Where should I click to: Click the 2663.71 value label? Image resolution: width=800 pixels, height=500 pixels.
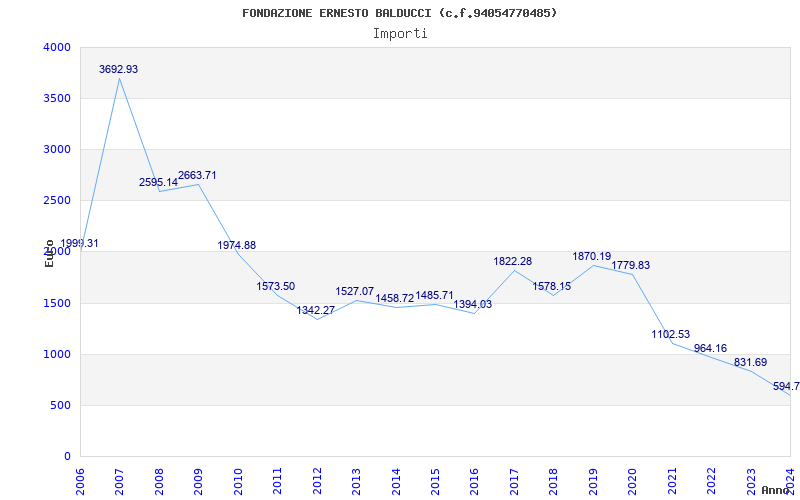[x=197, y=175]
